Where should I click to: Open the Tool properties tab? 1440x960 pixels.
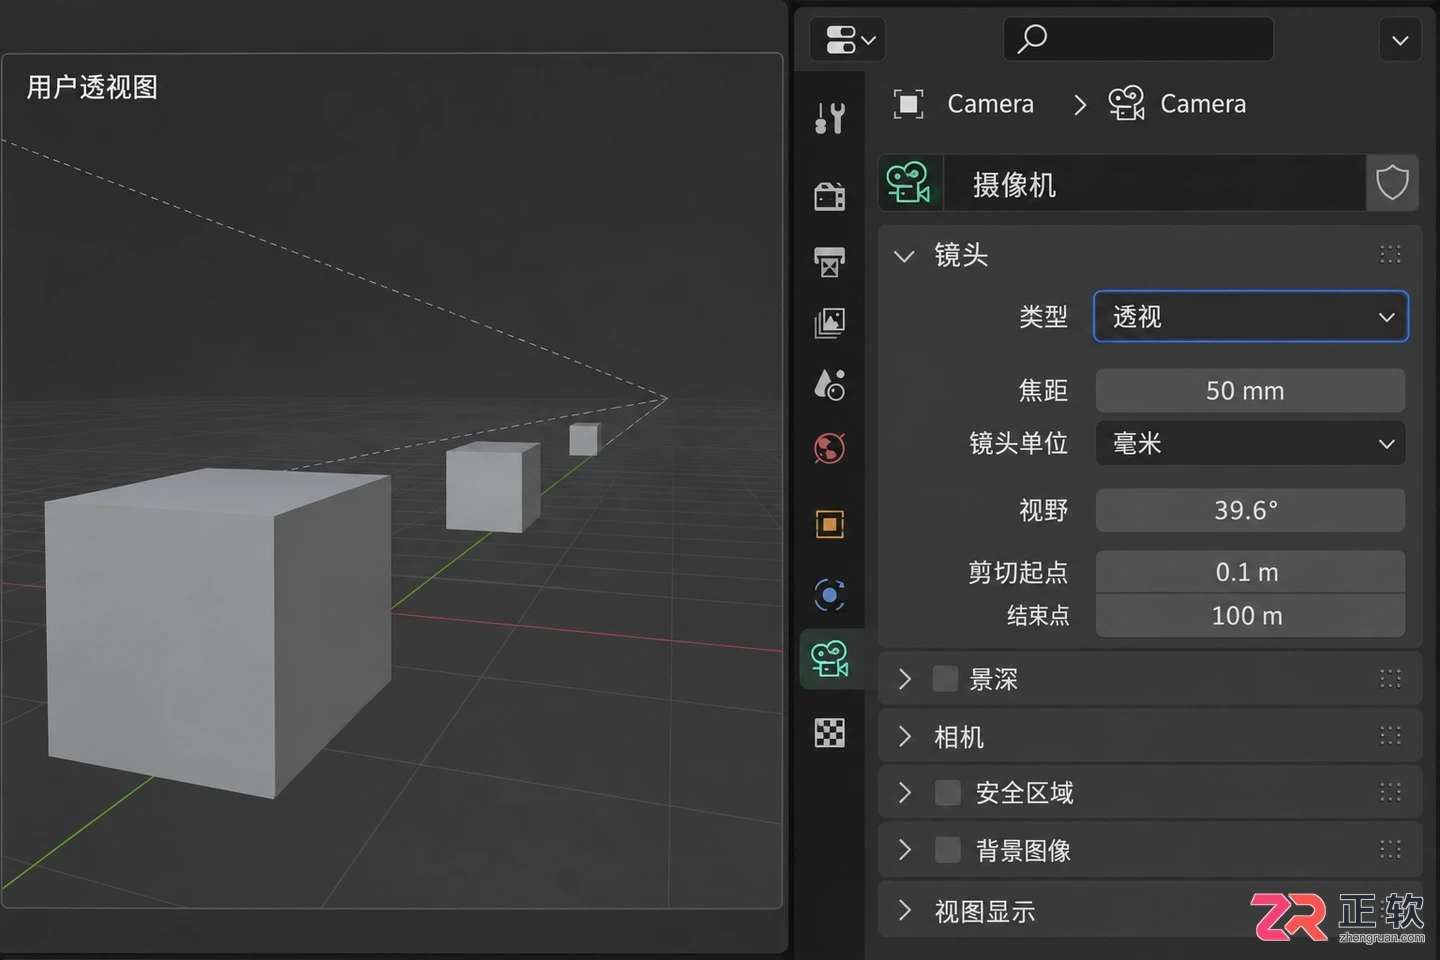pyautogui.click(x=829, y=118)
